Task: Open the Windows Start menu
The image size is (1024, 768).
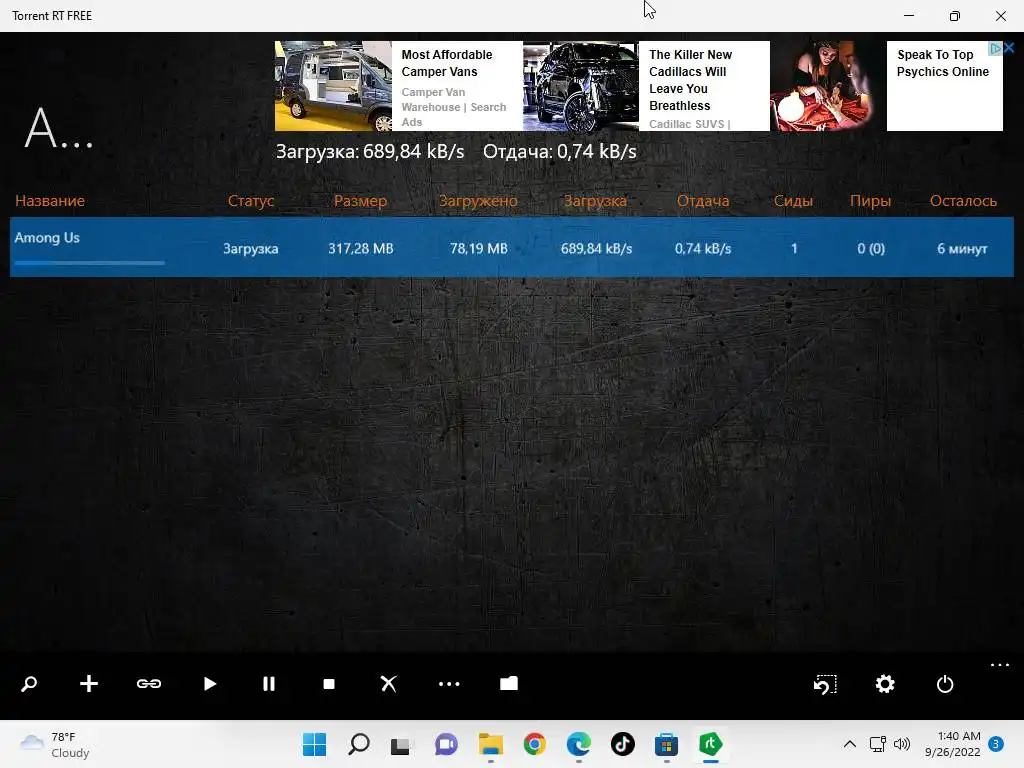Action: tap(314, 744)
